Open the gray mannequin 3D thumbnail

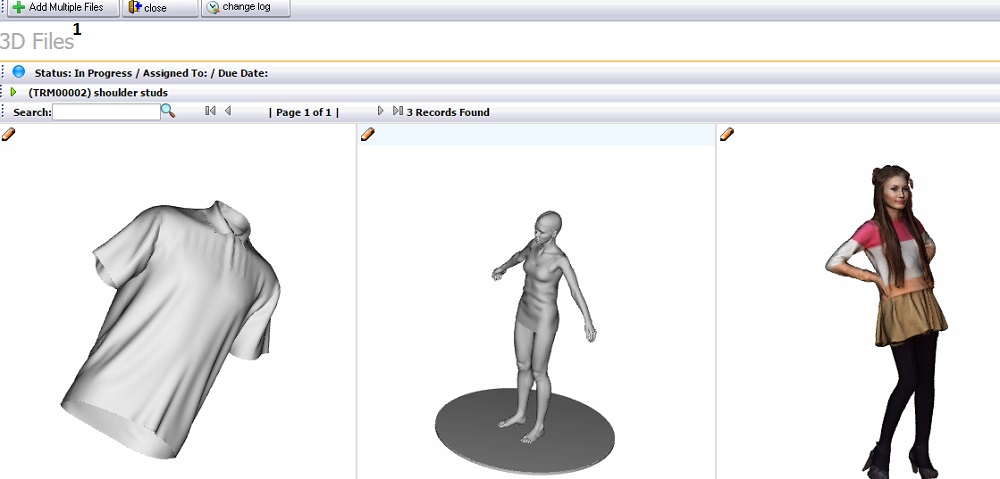pos(525,341)
